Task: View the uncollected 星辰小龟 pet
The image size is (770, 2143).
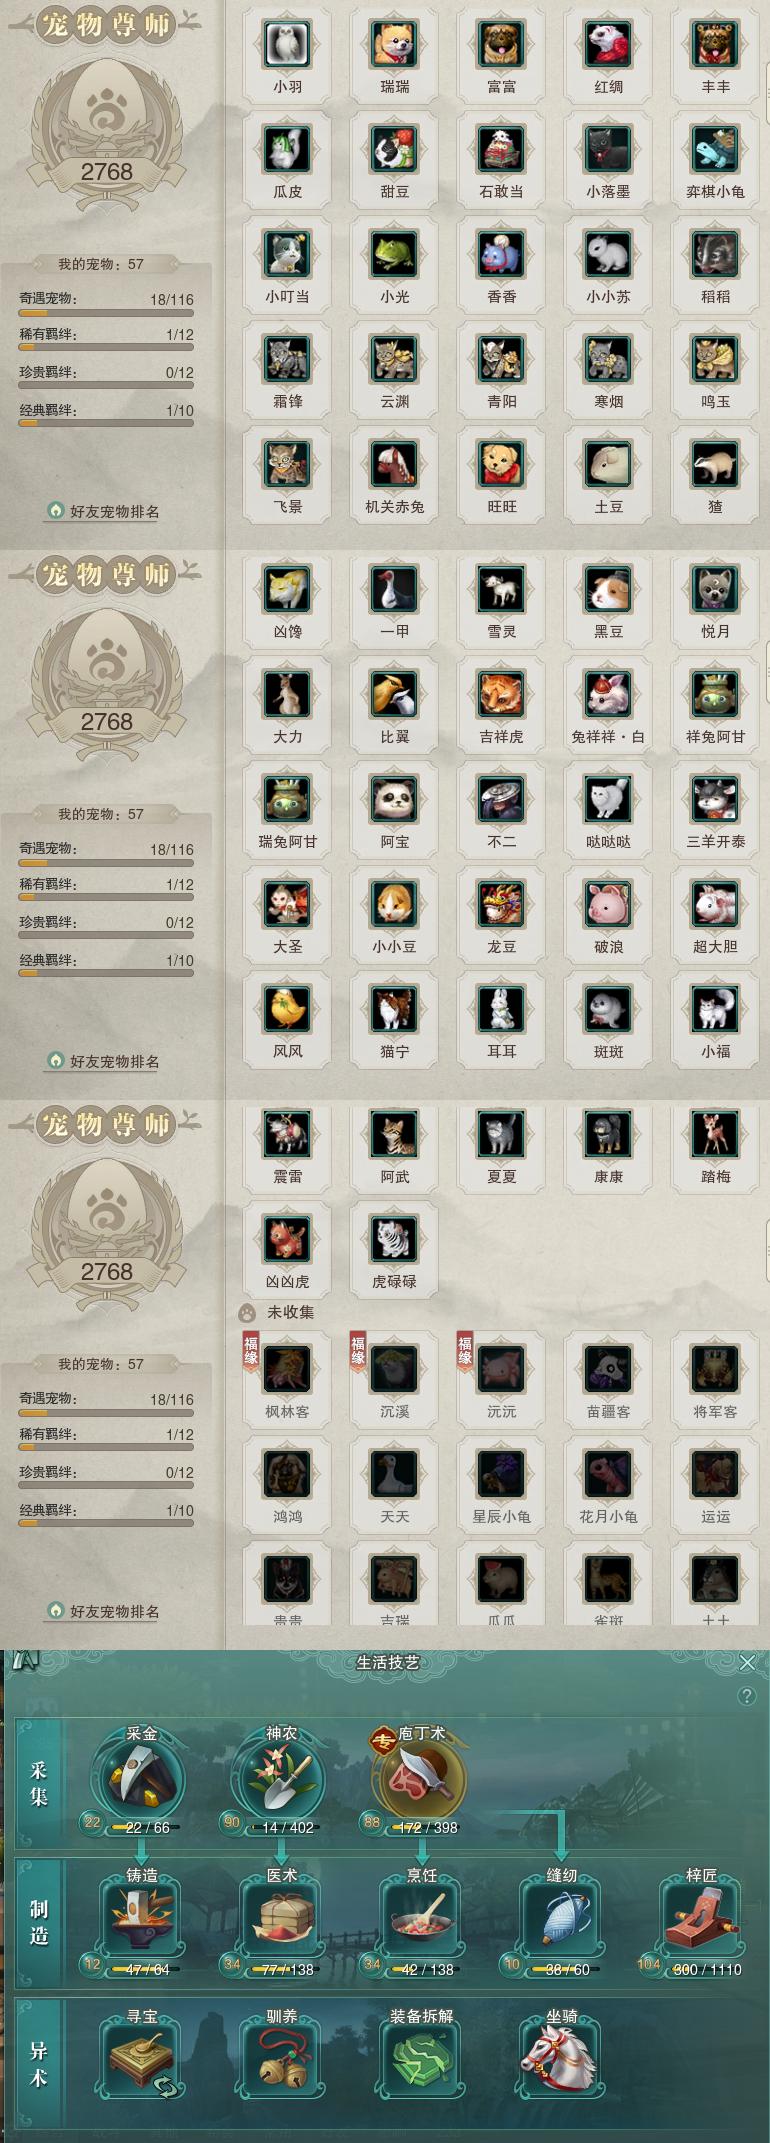Action: 502,1475
